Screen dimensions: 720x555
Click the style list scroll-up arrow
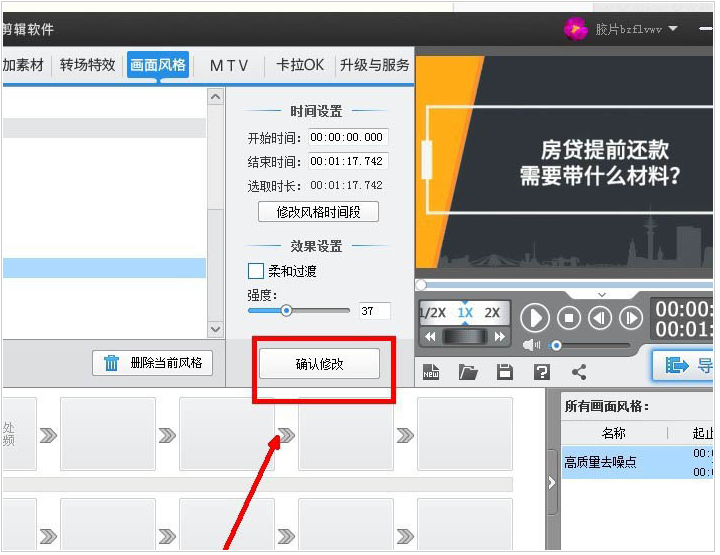[215, 97]
